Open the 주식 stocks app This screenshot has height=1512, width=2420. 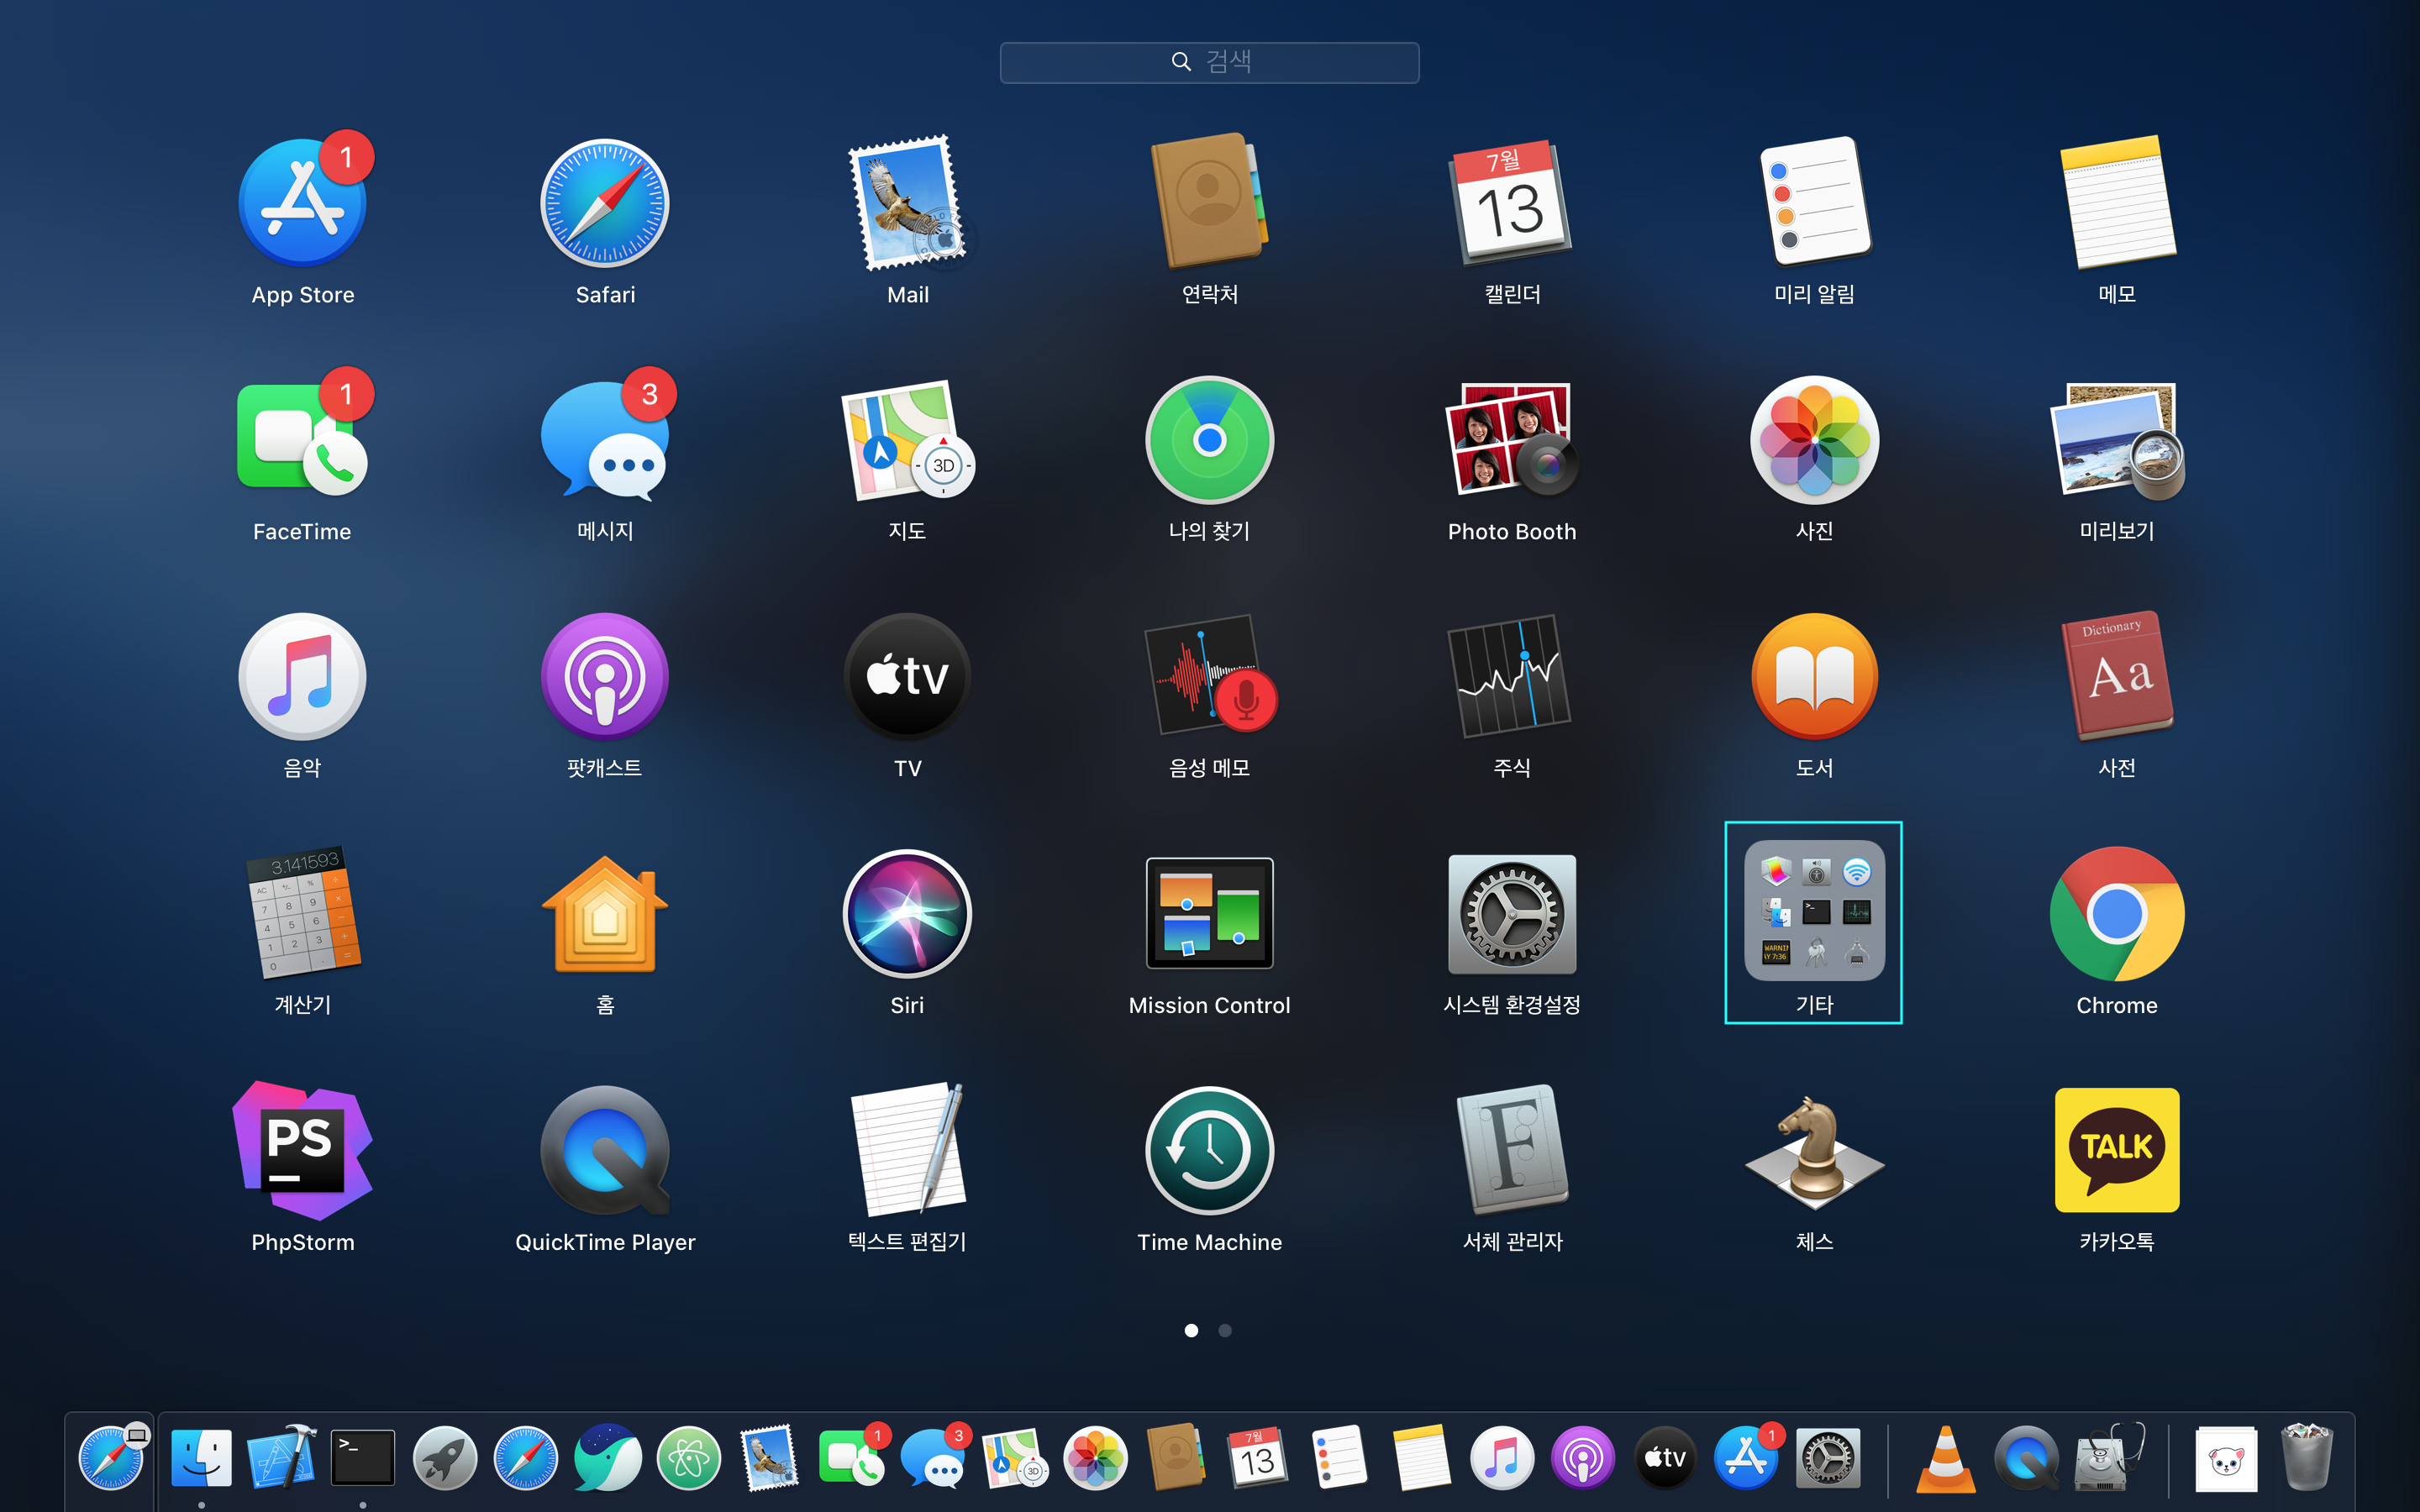click(x=1512, y=677)
